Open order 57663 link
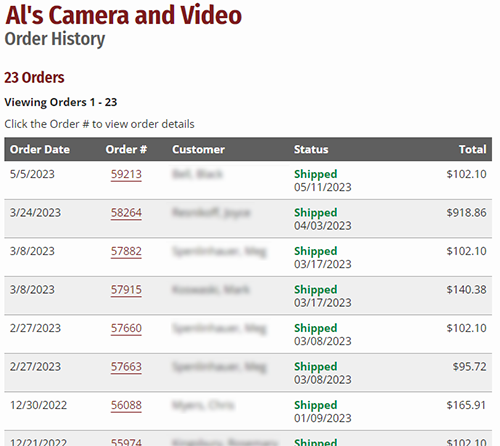500x446 pixels. coord(126,367)
